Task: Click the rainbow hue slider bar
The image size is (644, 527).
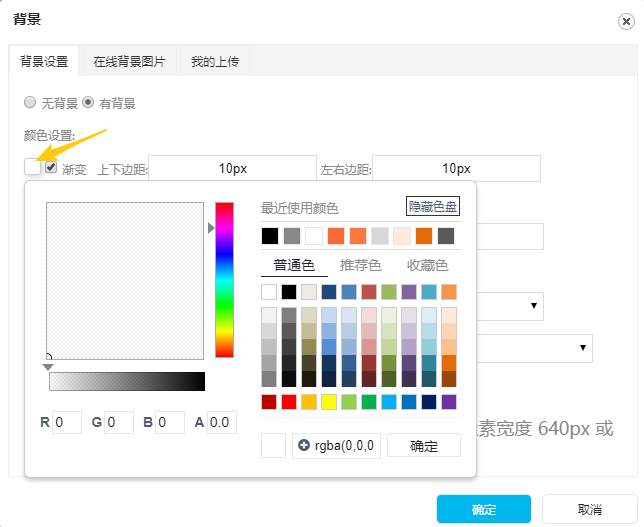Action: (224, 279)
